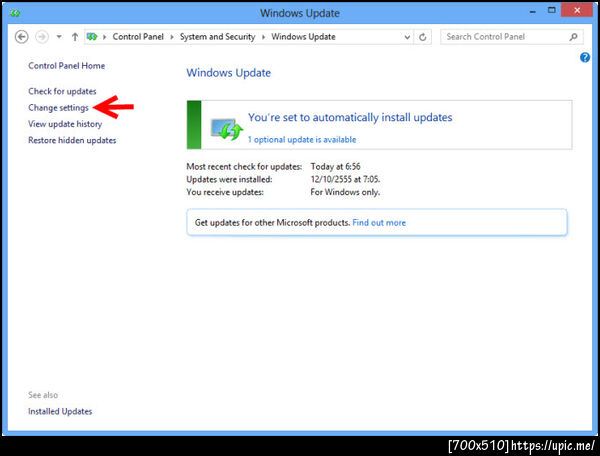Close the Windows Update window

click(x=577, y=11)
